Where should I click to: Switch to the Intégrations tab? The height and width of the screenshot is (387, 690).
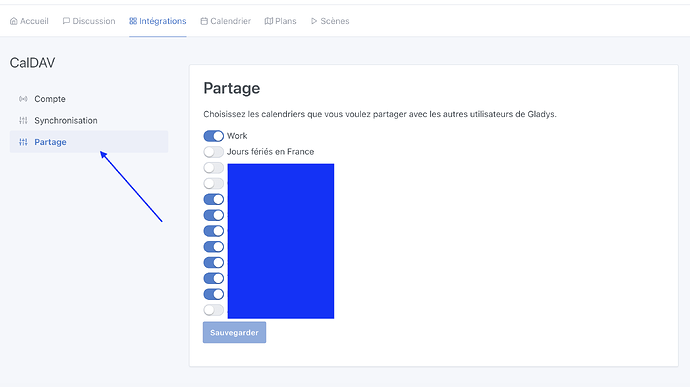pos(158,21)
